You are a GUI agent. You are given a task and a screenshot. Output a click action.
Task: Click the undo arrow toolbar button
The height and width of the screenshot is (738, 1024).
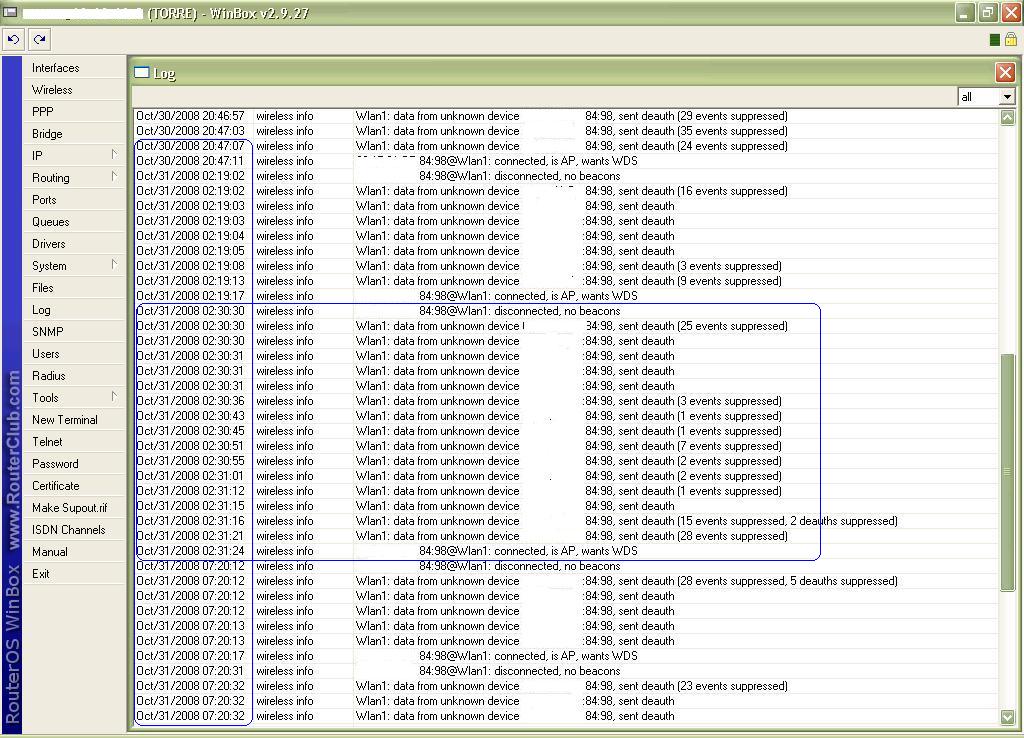pyautogui.click(x=13, y=40)
